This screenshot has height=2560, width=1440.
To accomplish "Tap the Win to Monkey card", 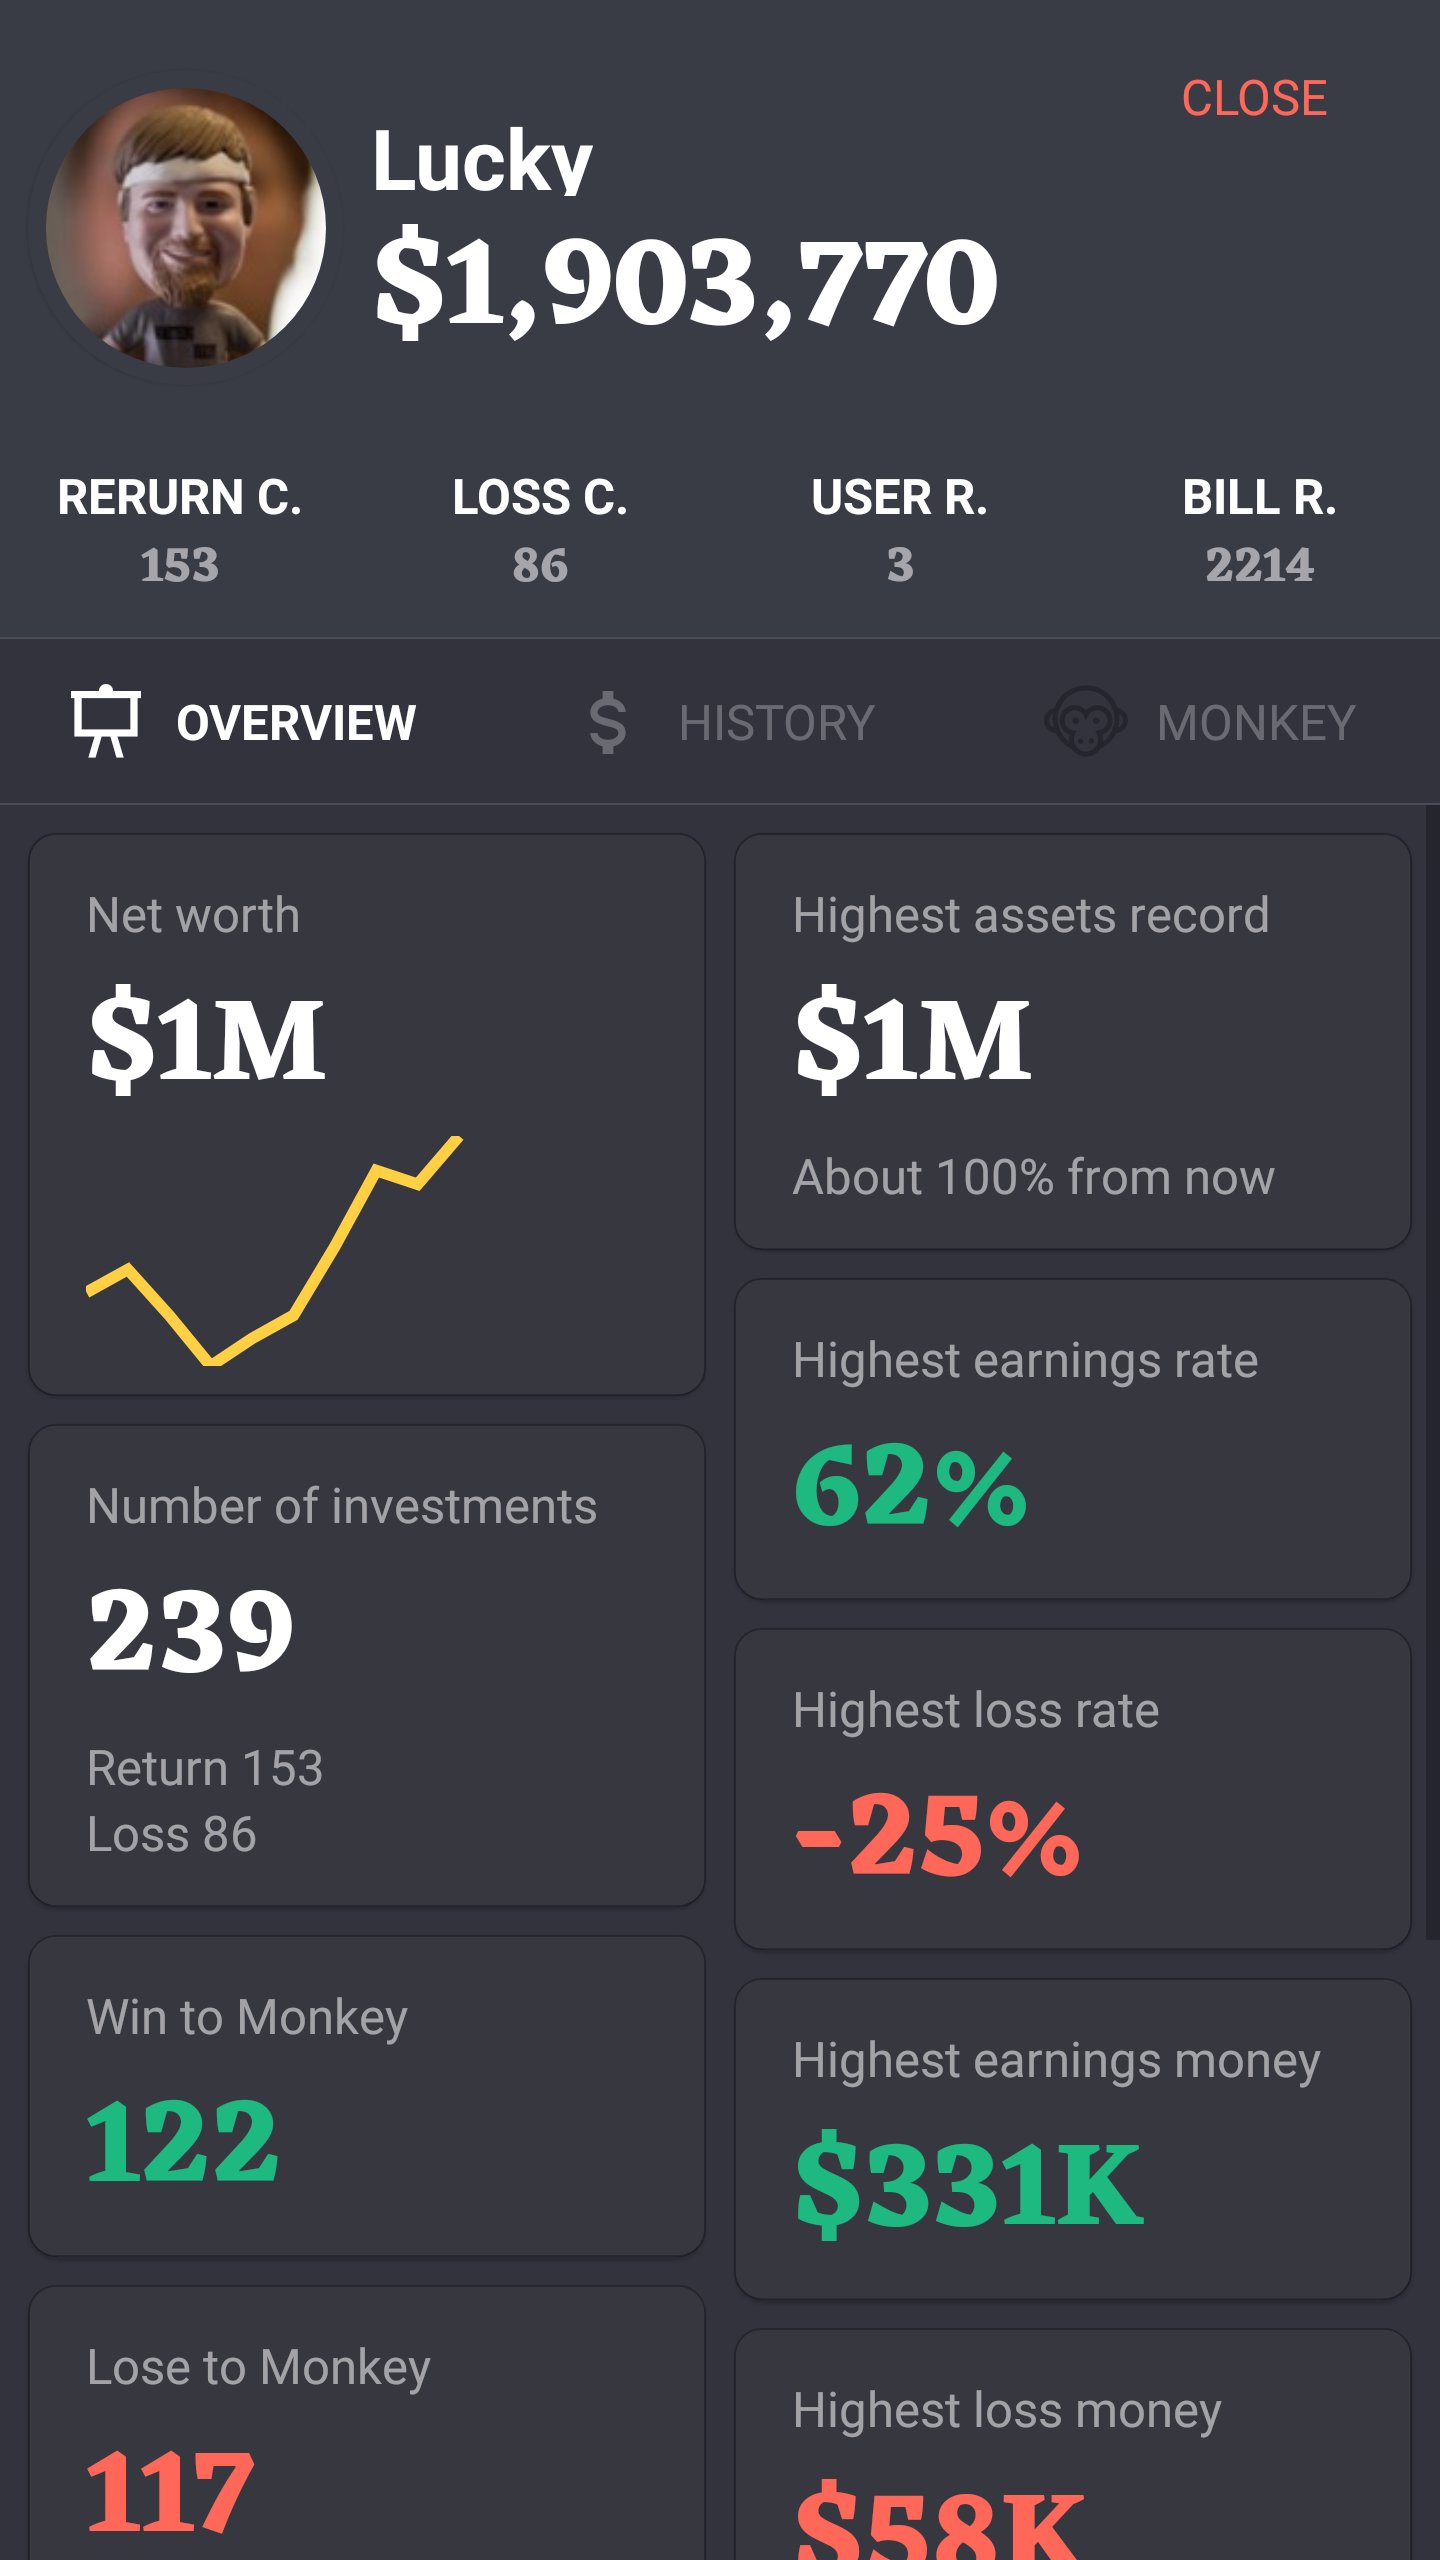I will click(x=367, y=2095).
